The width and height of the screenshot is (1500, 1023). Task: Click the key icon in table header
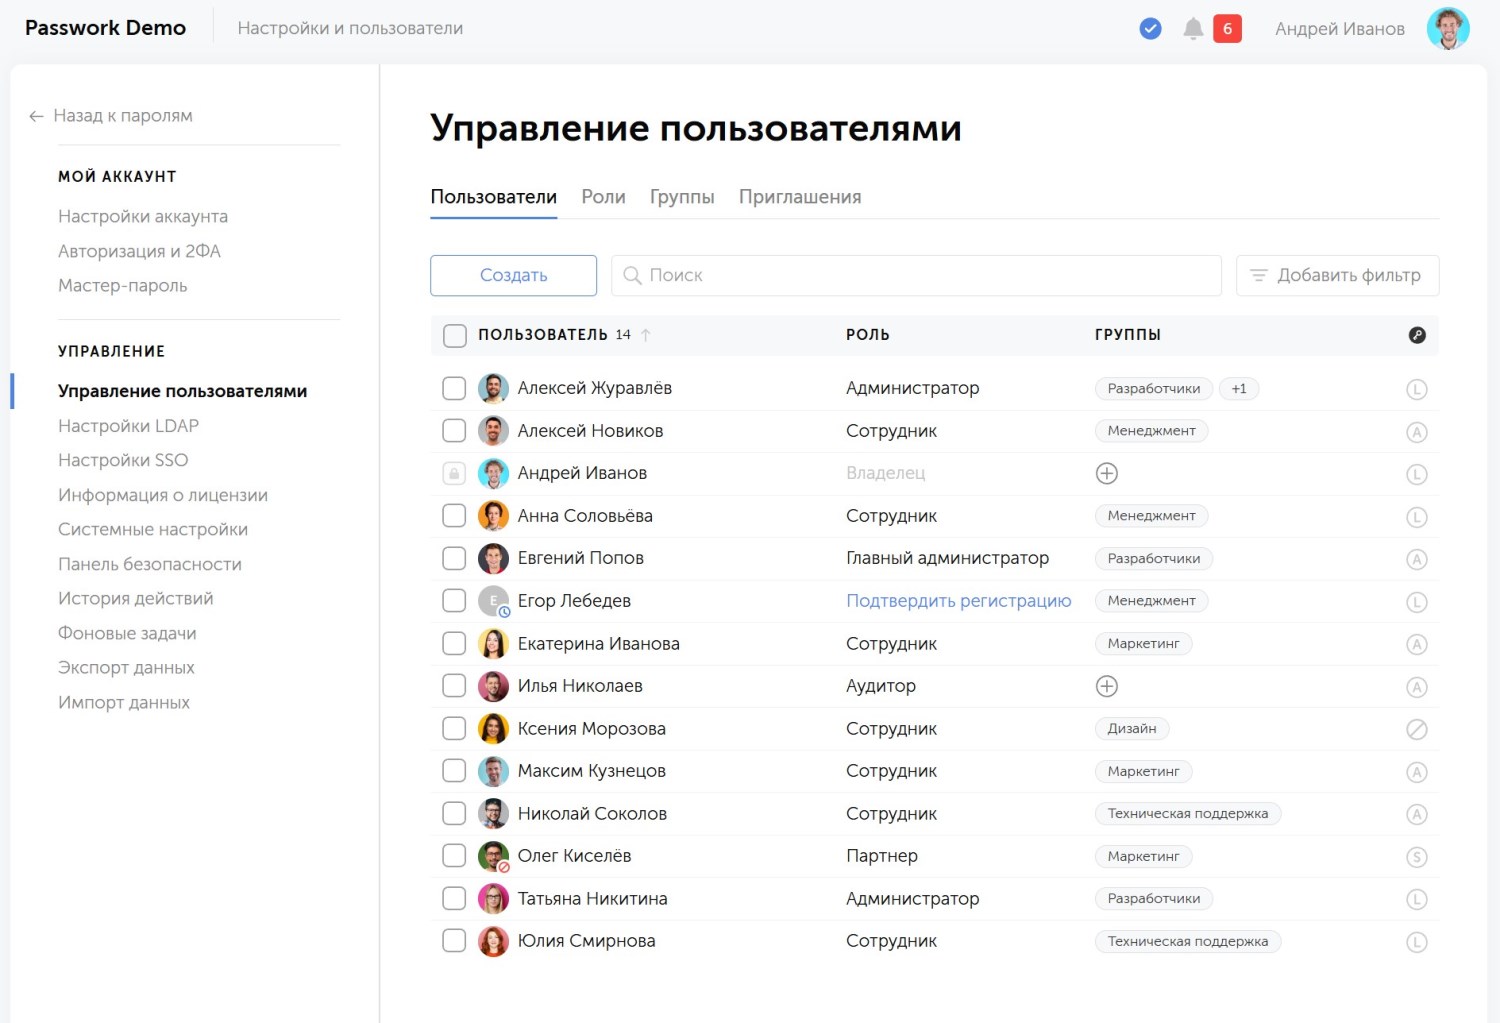click(x=1416, y=335)
